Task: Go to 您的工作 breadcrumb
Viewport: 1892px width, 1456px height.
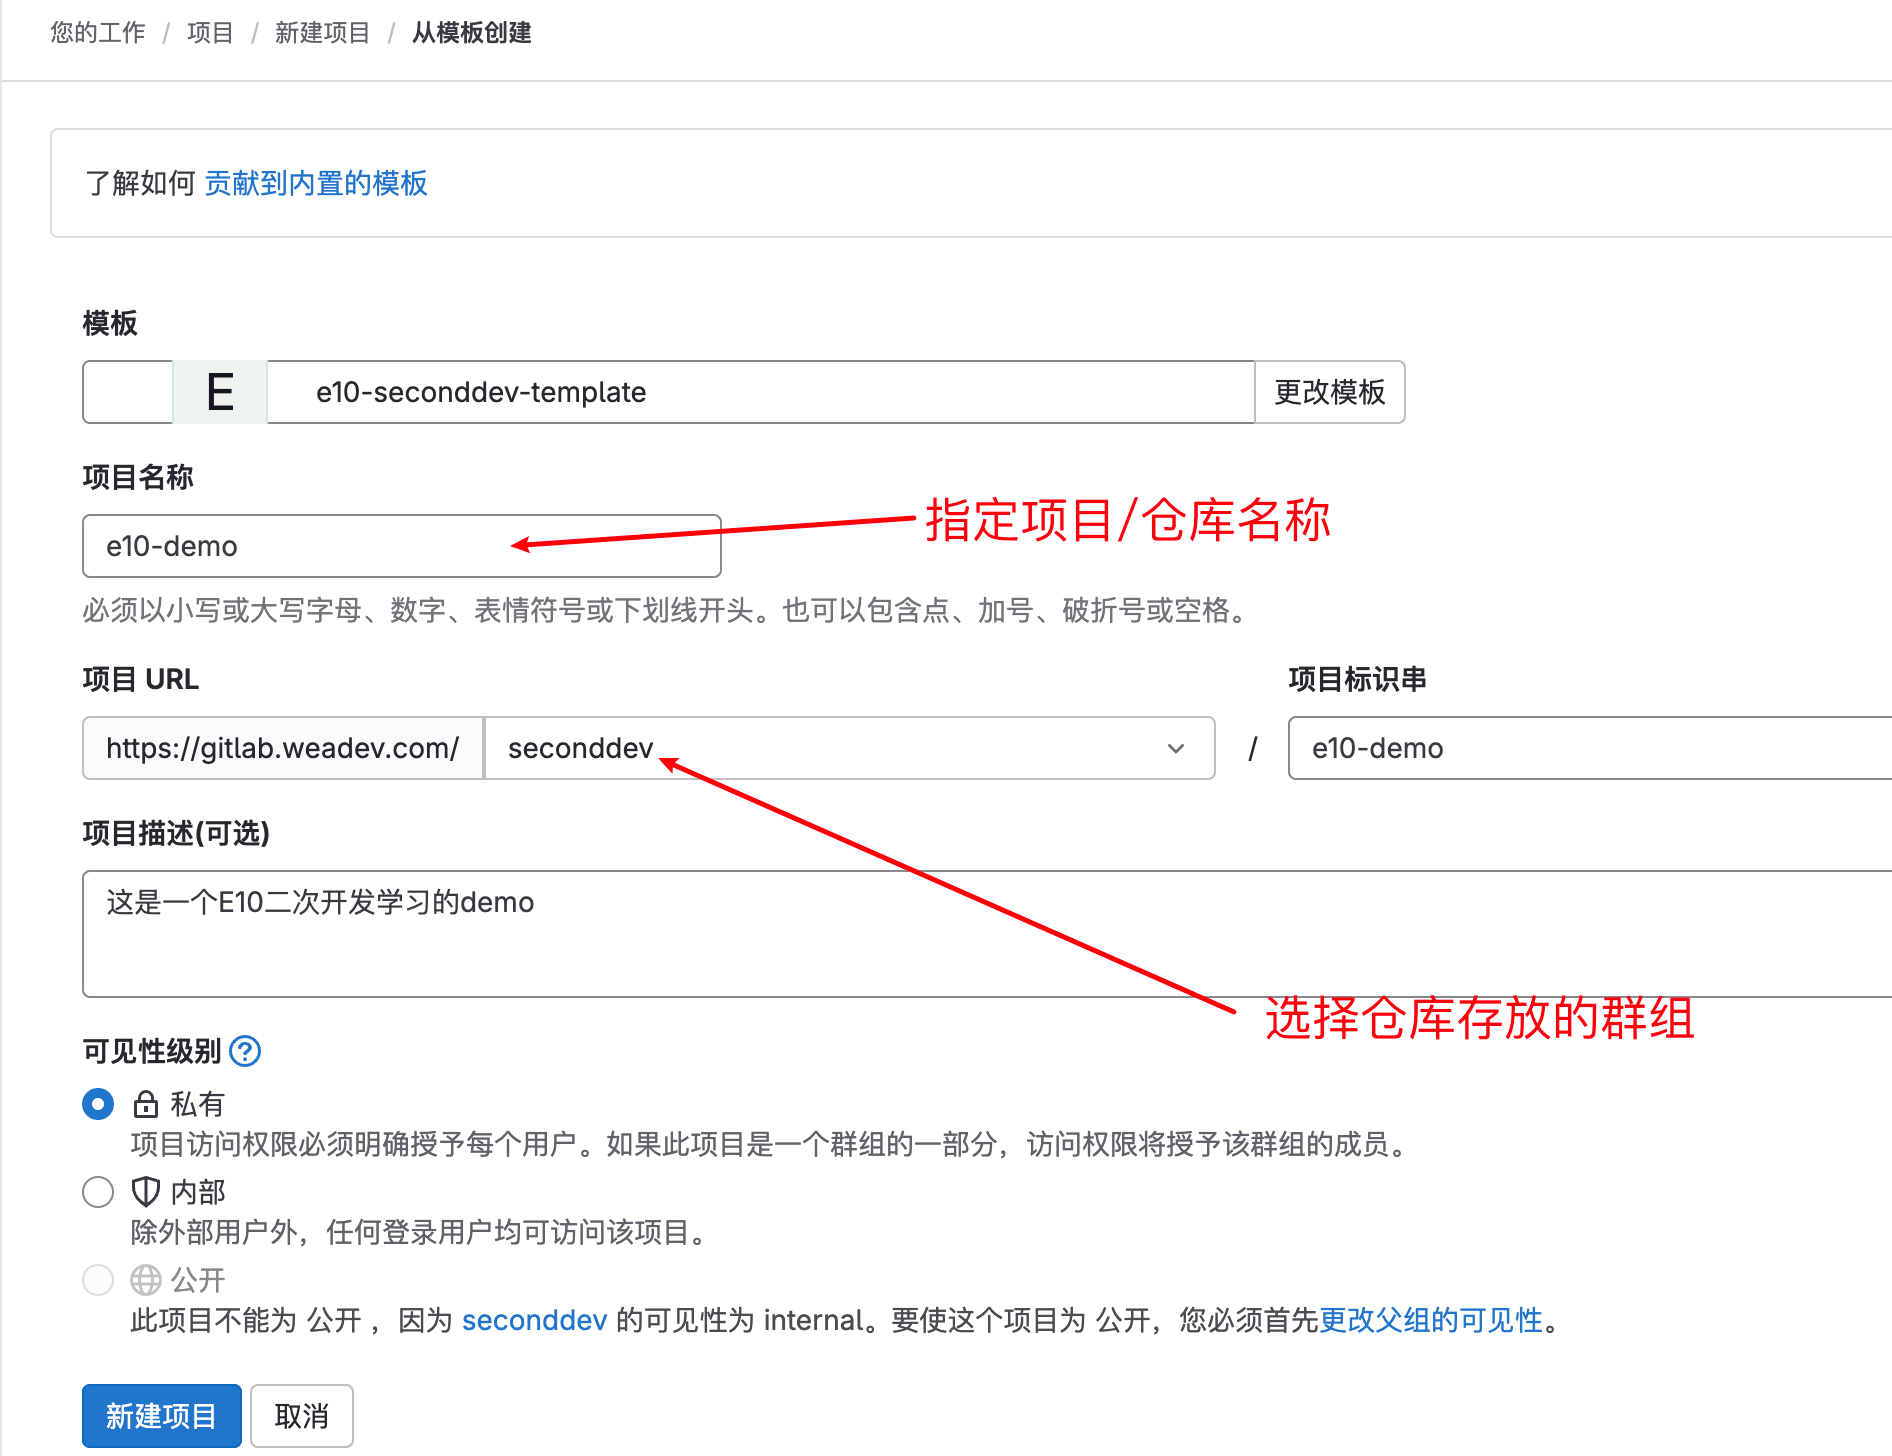Action: click(98, 33)
